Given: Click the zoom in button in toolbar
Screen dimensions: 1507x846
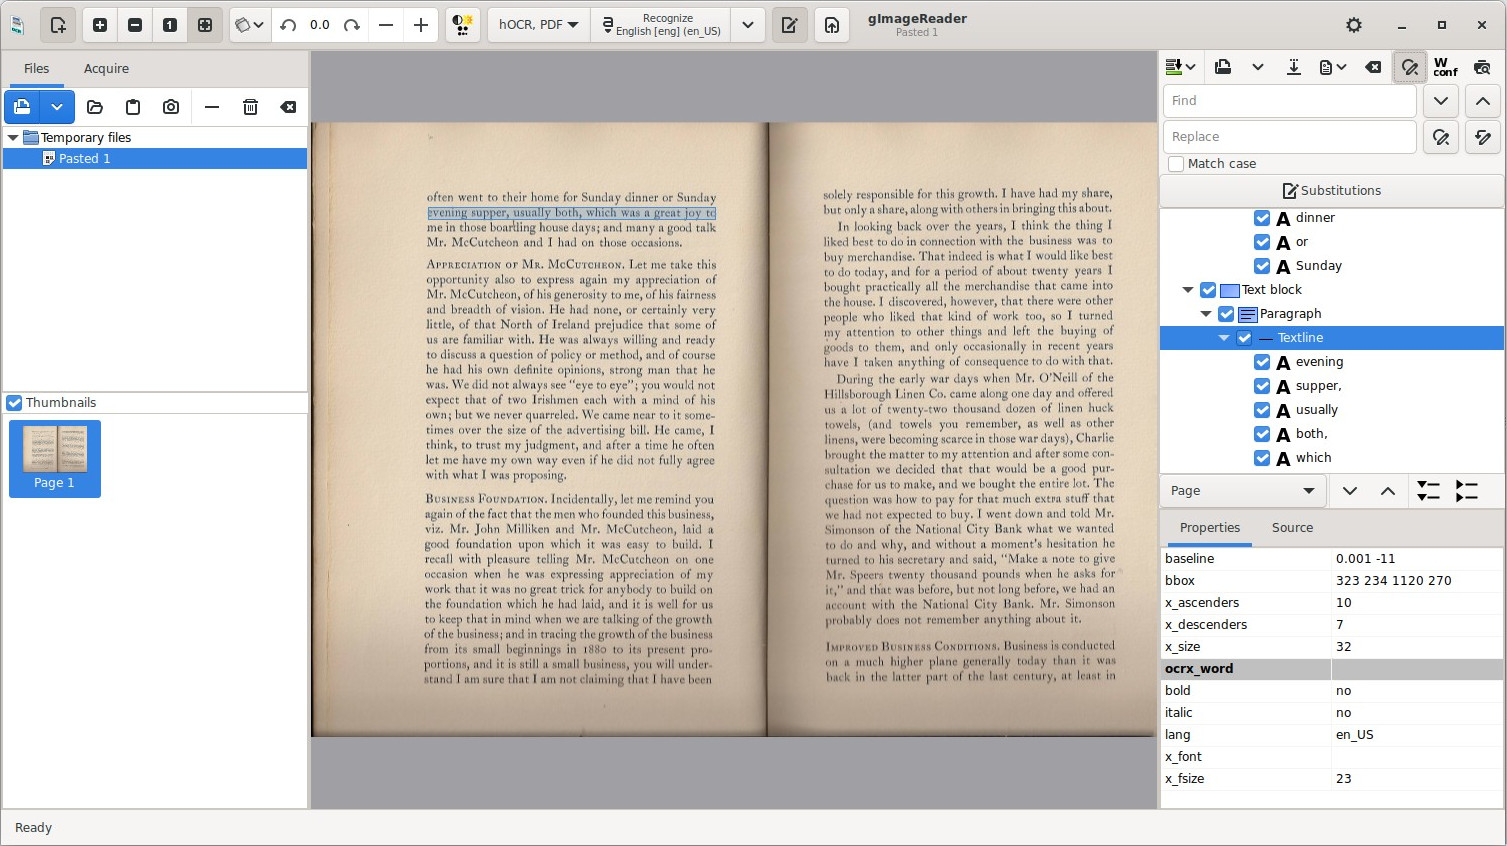Looking at the screenshot, I should coord(100,25).
